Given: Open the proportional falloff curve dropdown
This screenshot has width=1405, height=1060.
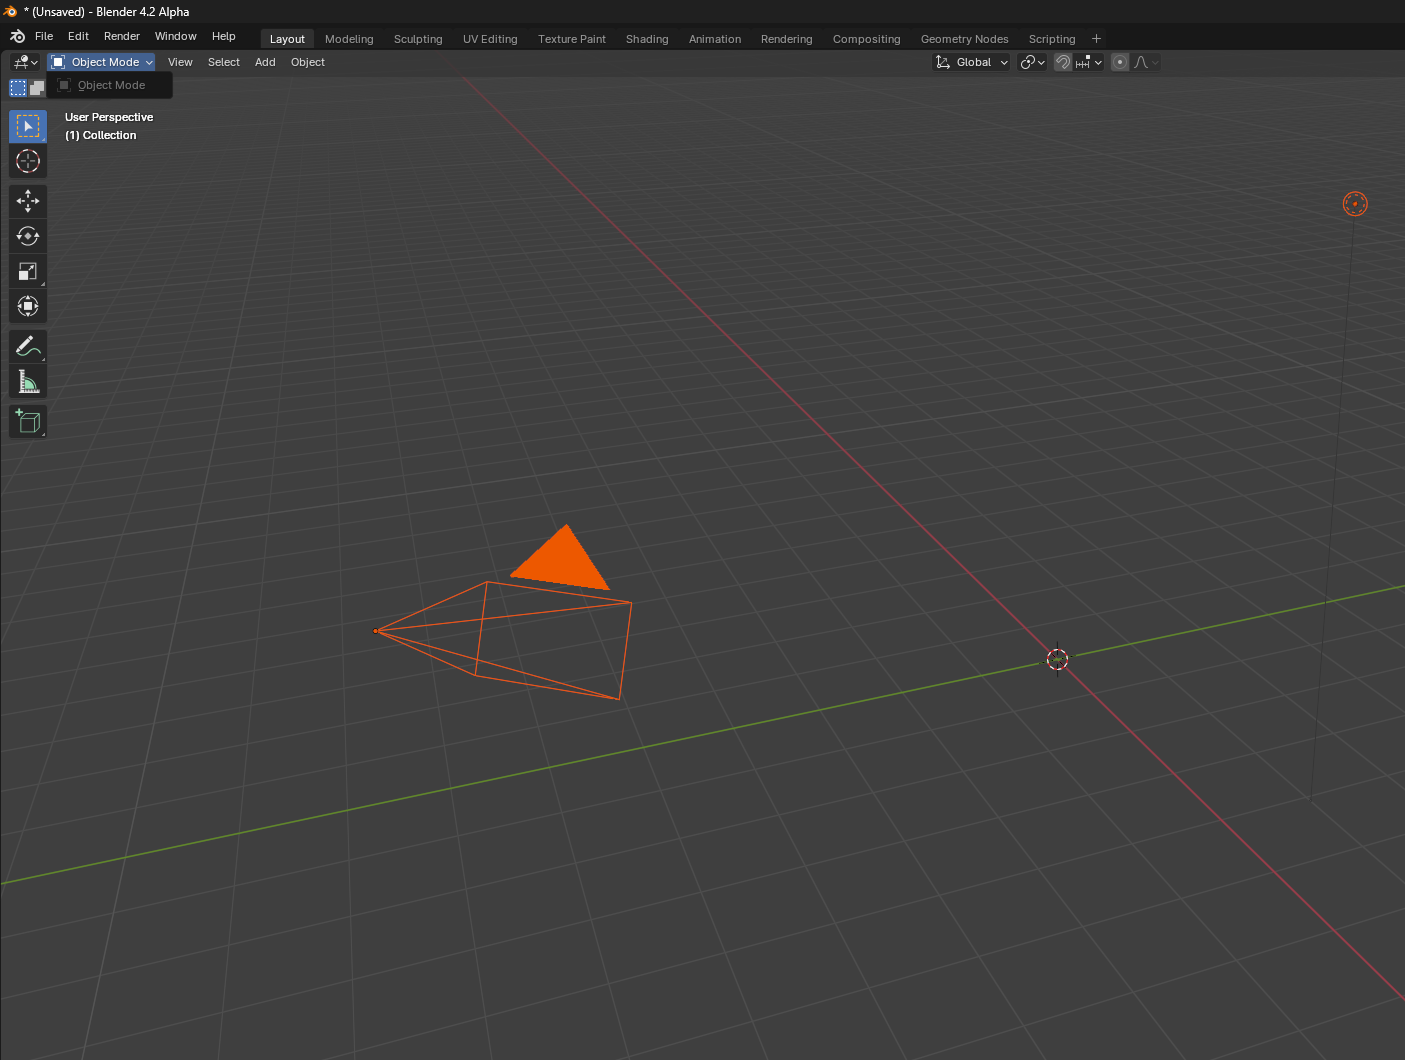Looking at the screenshot, I should (1146, 62).
